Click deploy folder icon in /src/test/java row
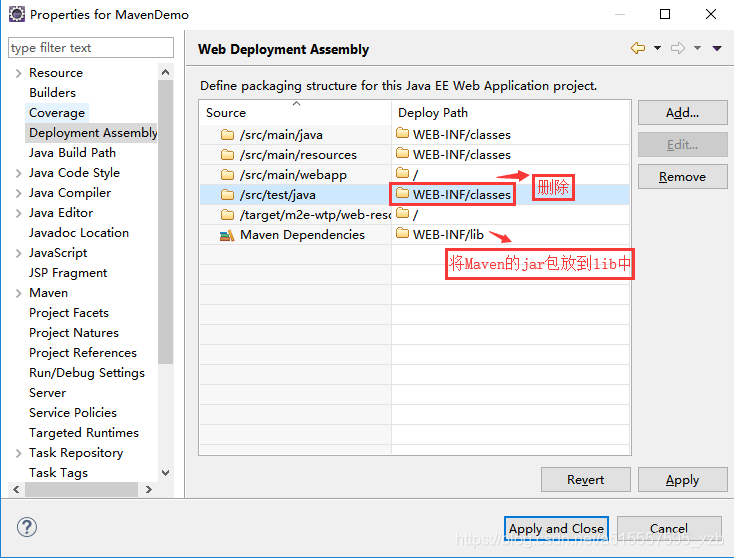 [x=402, y=192]
